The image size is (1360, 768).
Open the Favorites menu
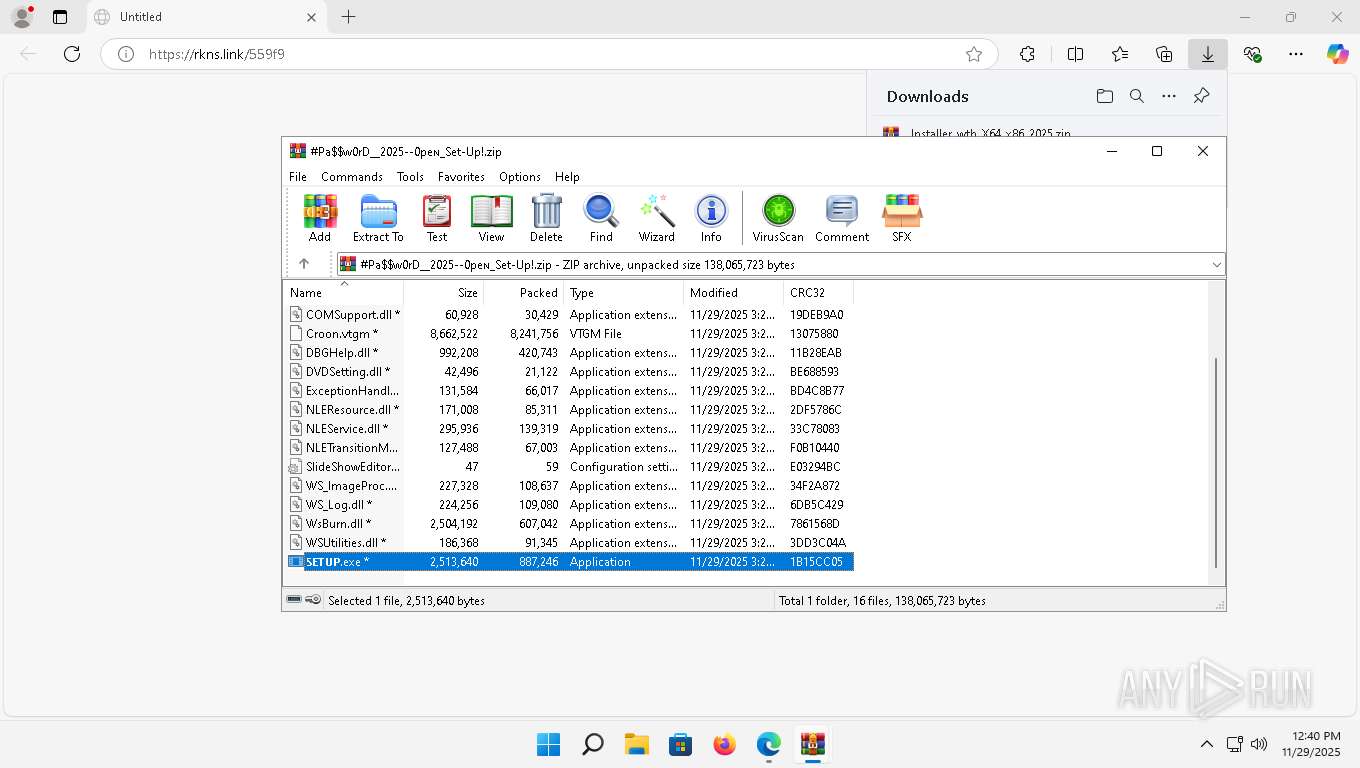[461, 177]
